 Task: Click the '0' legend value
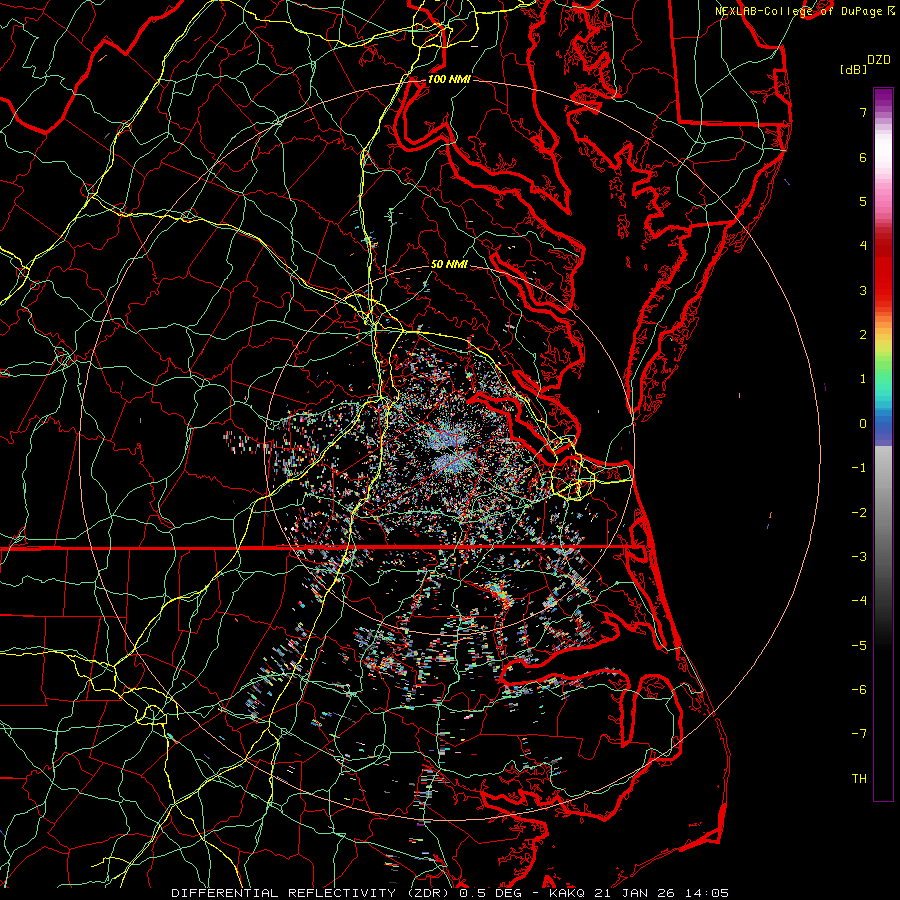pos(863,424)
